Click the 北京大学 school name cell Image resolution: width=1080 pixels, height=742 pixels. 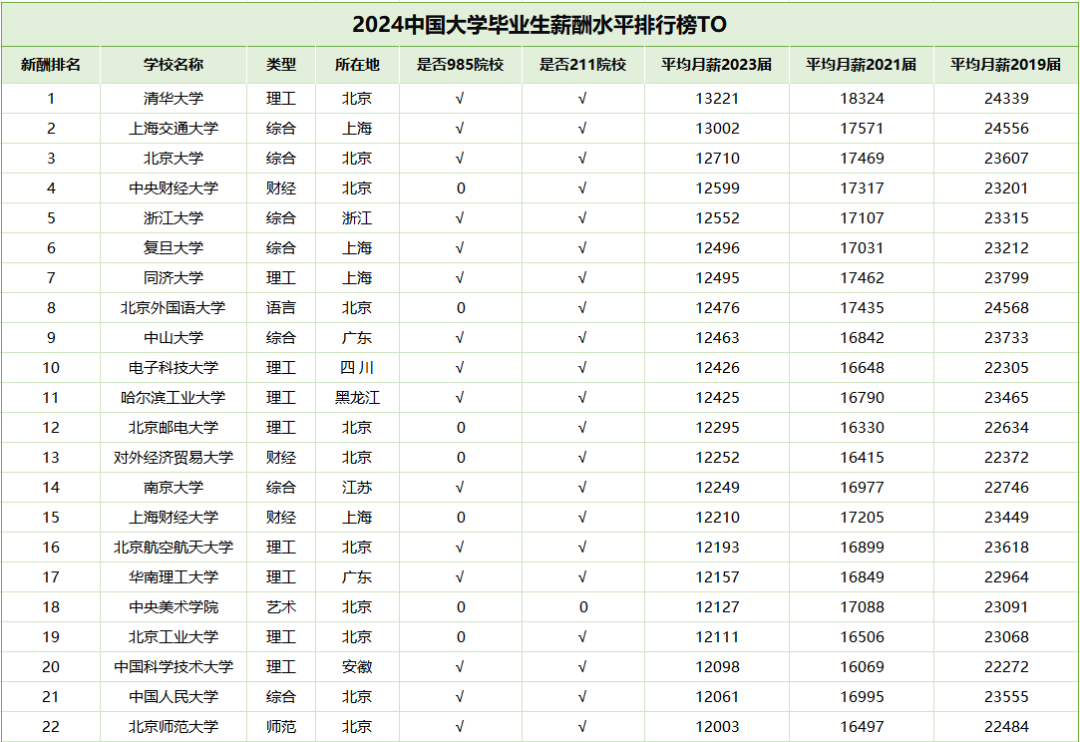174,158
